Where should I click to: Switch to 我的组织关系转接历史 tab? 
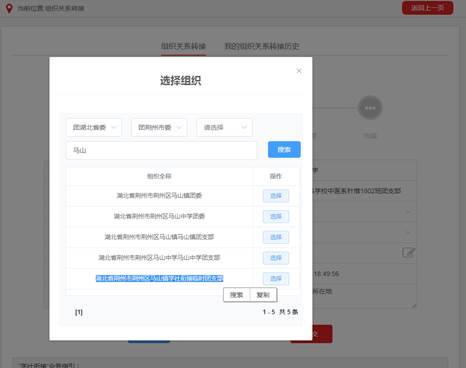(262, 46)
